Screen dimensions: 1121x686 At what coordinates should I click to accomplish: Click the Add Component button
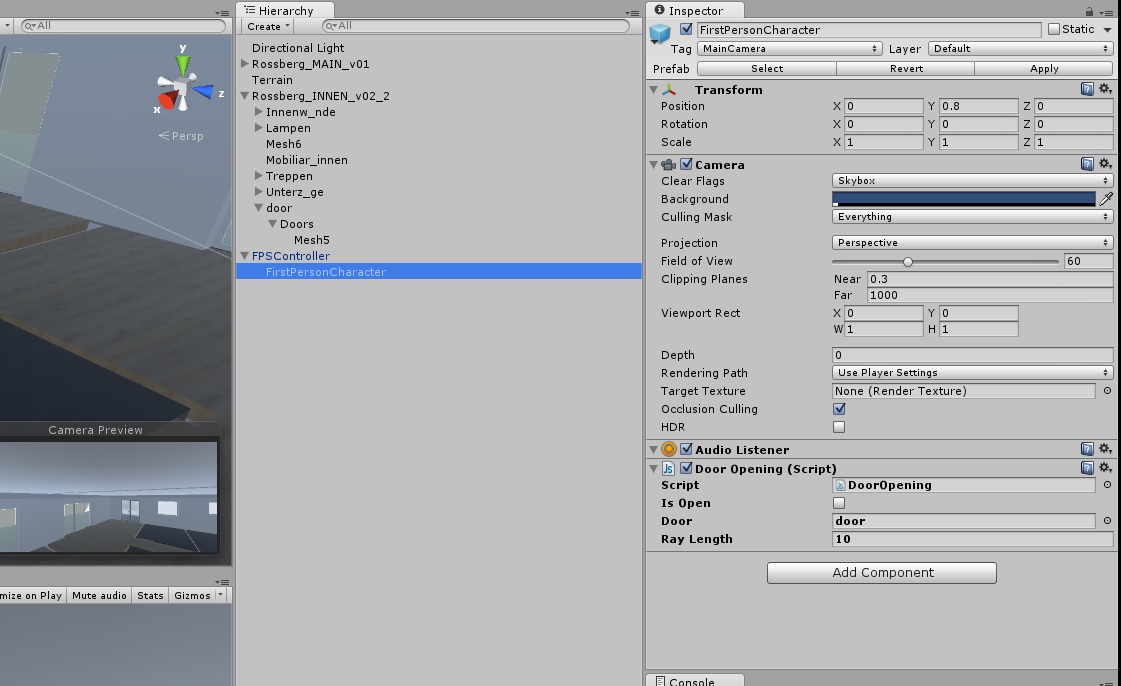click(x=881, y=572)
